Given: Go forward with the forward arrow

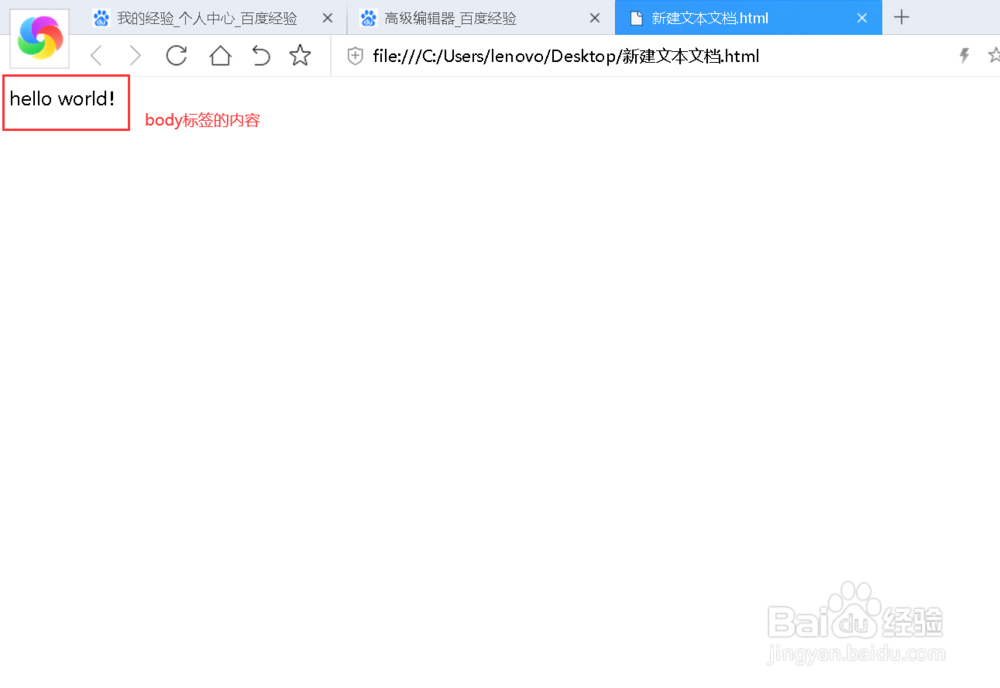Looking at the screenshot, I should 135,56.
